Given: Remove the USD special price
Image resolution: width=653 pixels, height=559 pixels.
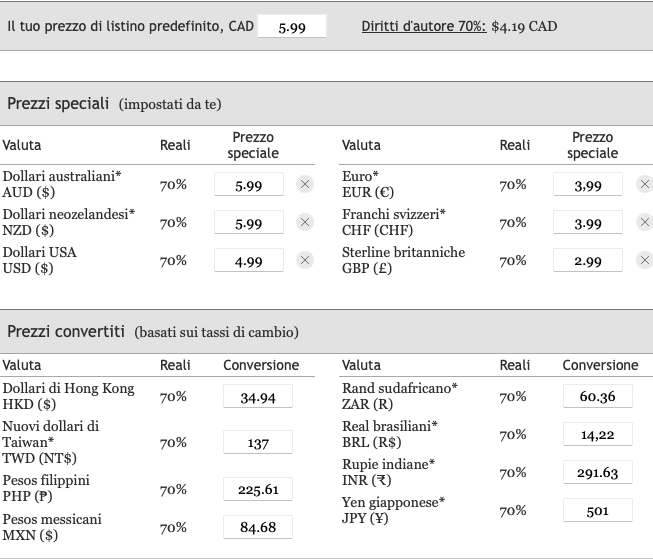Looking at the screenshot, I should (305, 261).
